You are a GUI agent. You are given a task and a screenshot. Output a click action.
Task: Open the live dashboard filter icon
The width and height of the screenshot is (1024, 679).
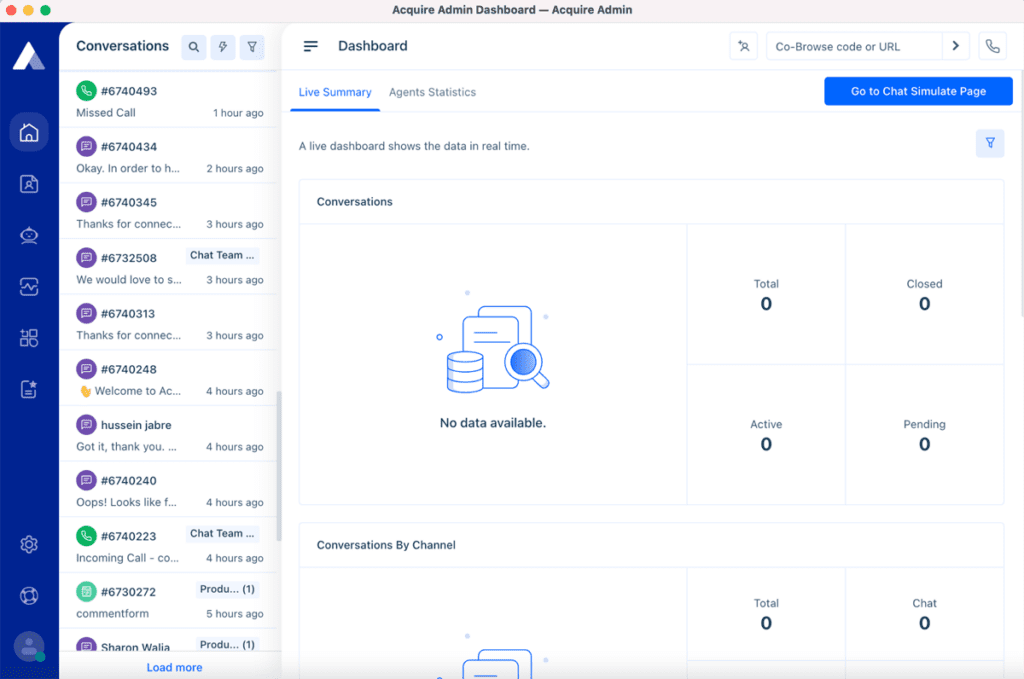coord(990,143)
